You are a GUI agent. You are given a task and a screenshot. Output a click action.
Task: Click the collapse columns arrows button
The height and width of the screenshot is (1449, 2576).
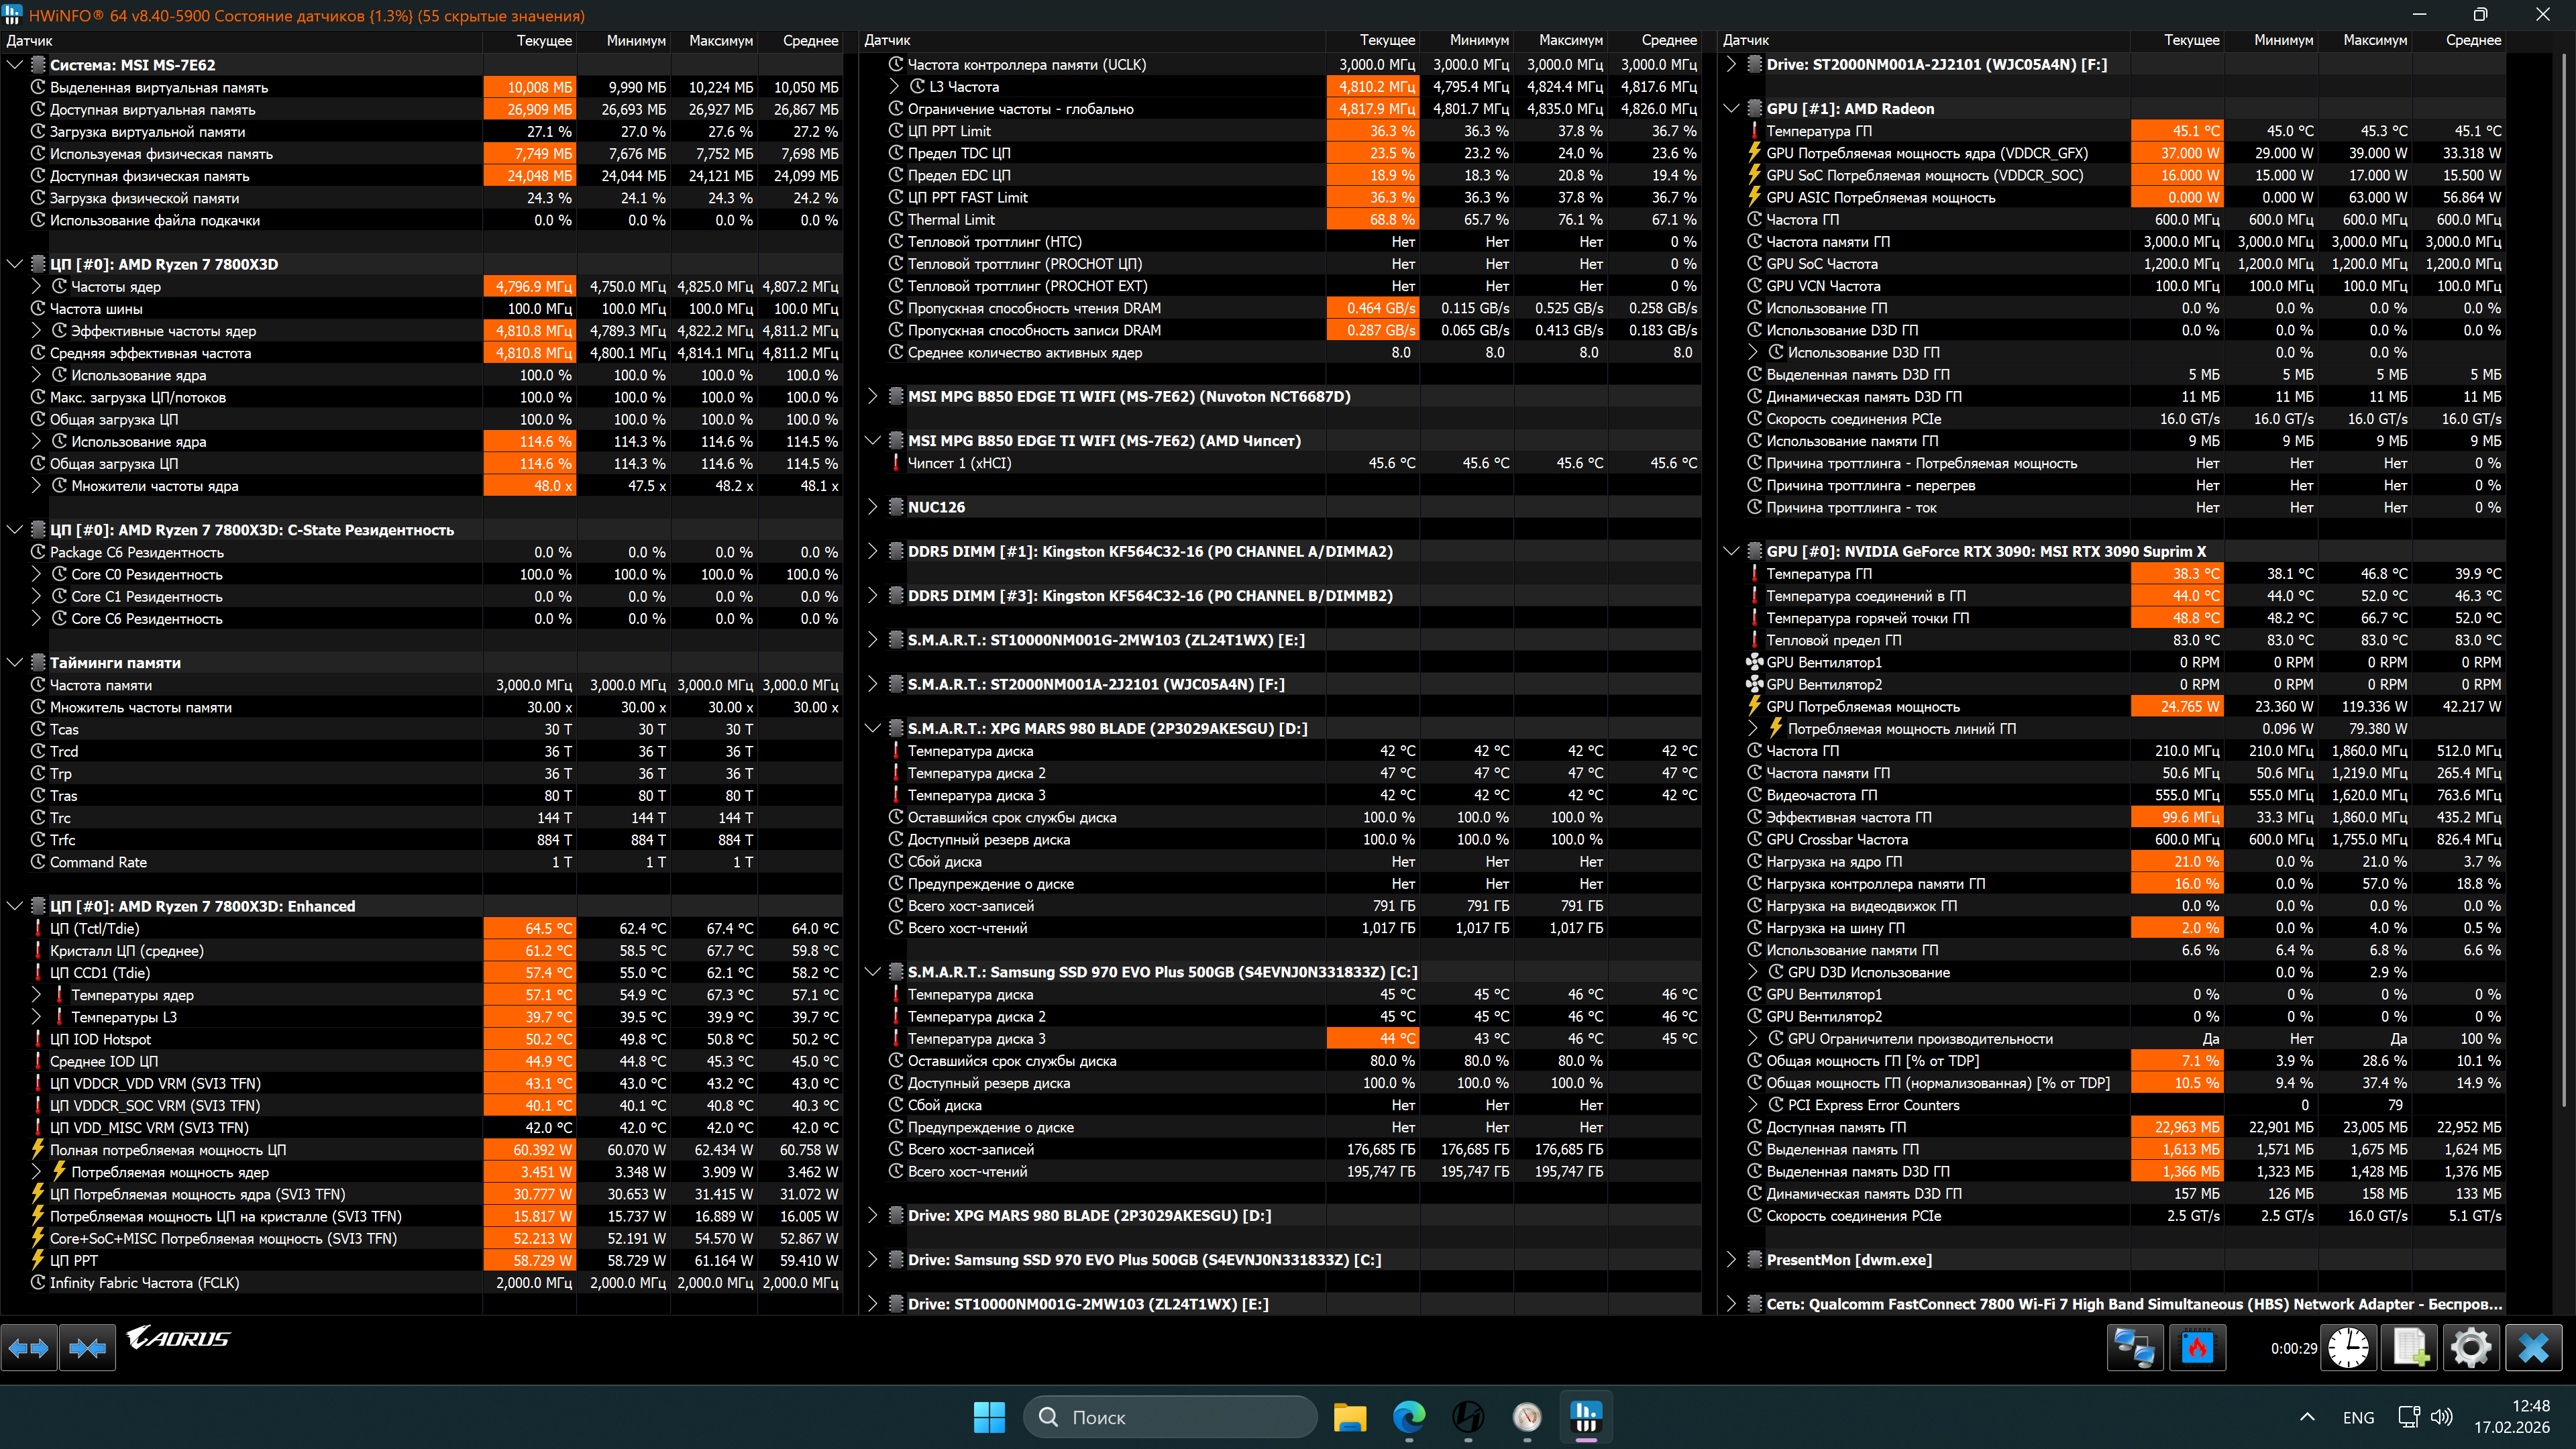(87, 1348)
